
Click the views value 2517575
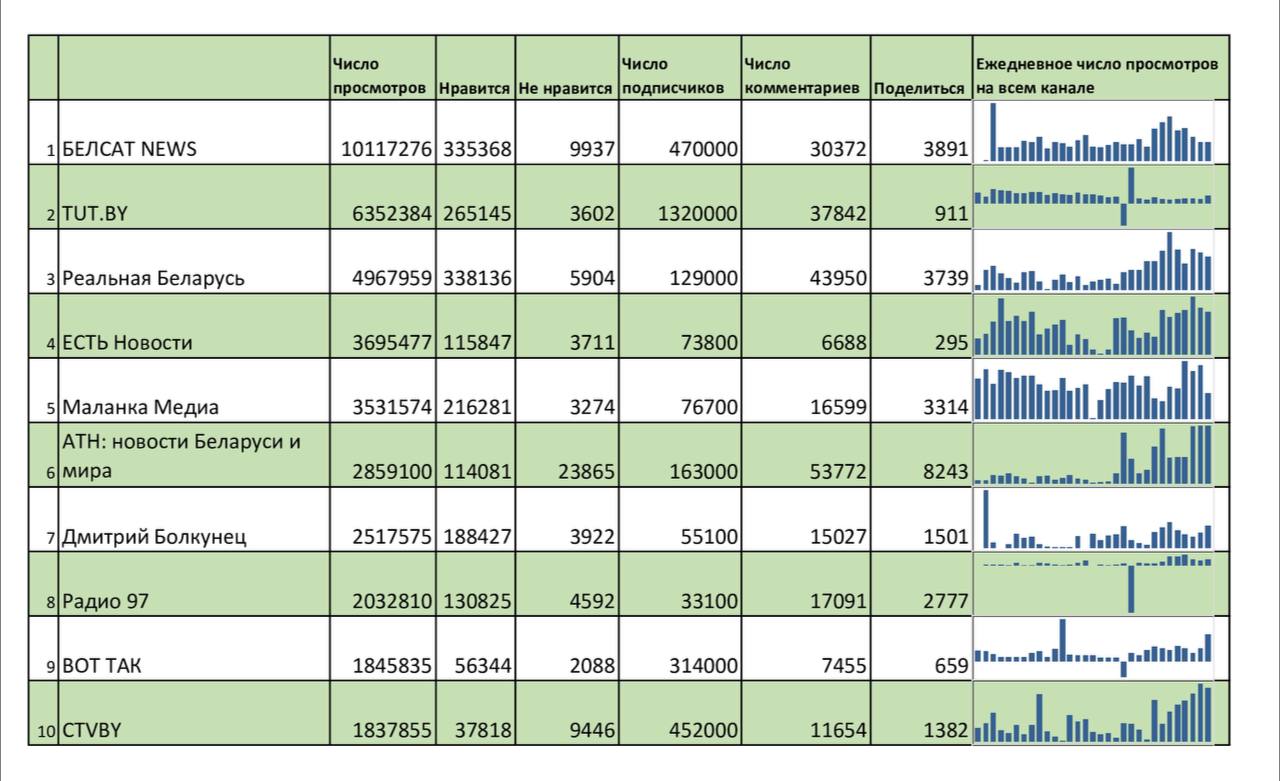coord(391,537)
